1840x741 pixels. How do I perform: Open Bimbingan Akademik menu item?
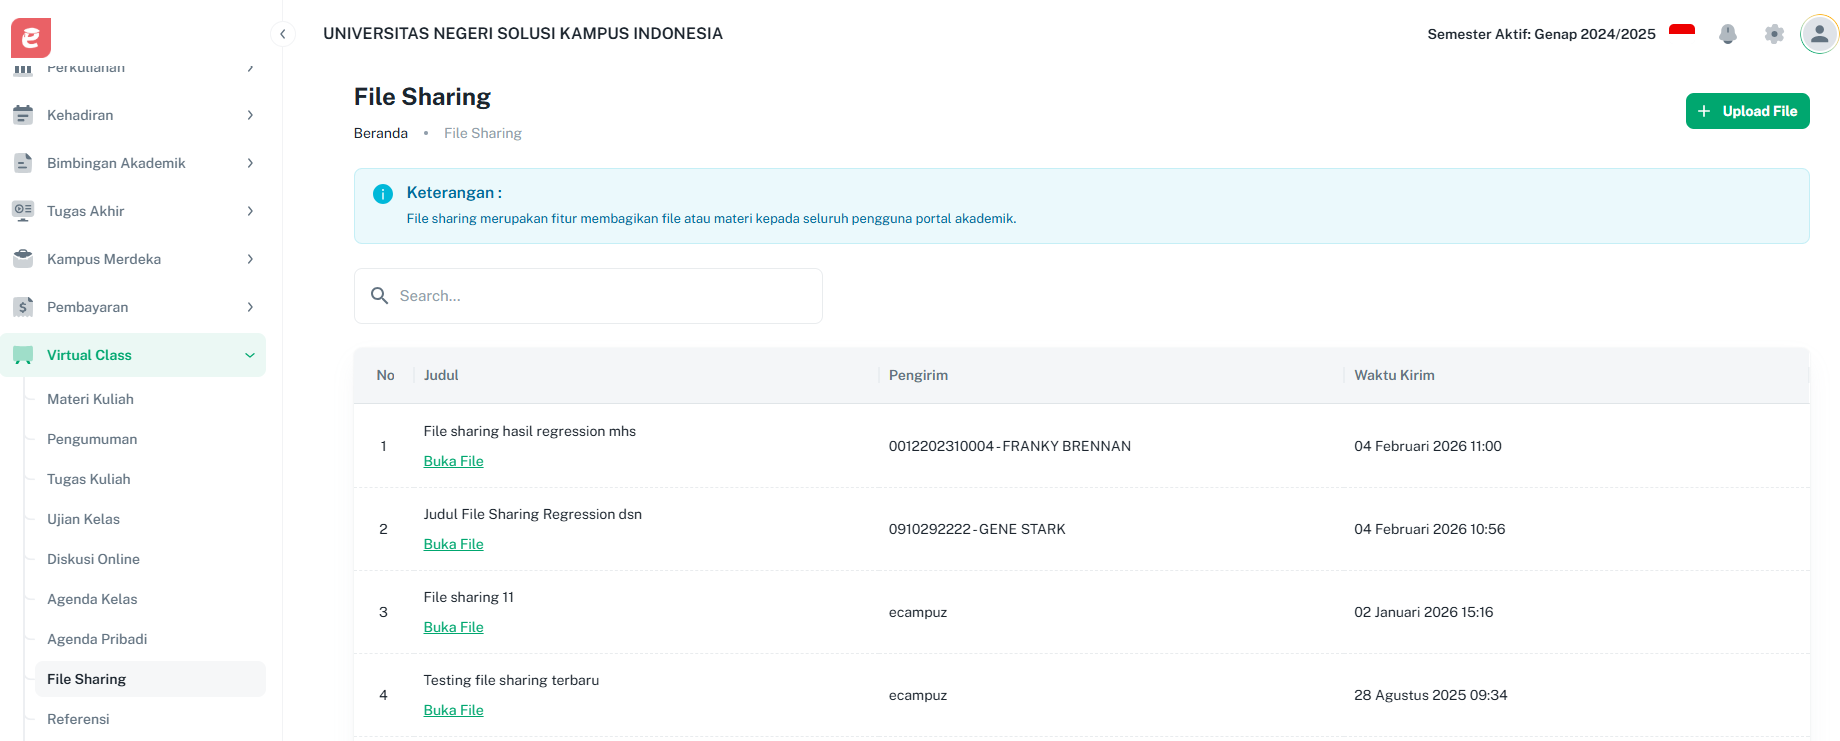(x=133, y=163)
